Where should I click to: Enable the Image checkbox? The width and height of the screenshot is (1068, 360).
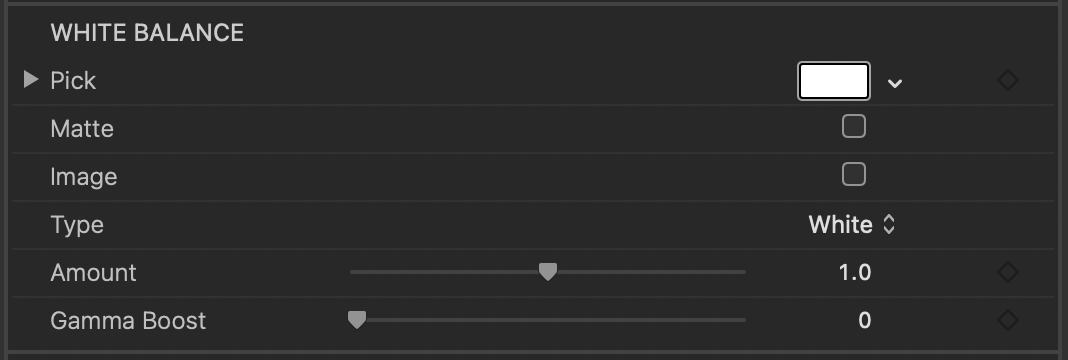pos(853,174)
